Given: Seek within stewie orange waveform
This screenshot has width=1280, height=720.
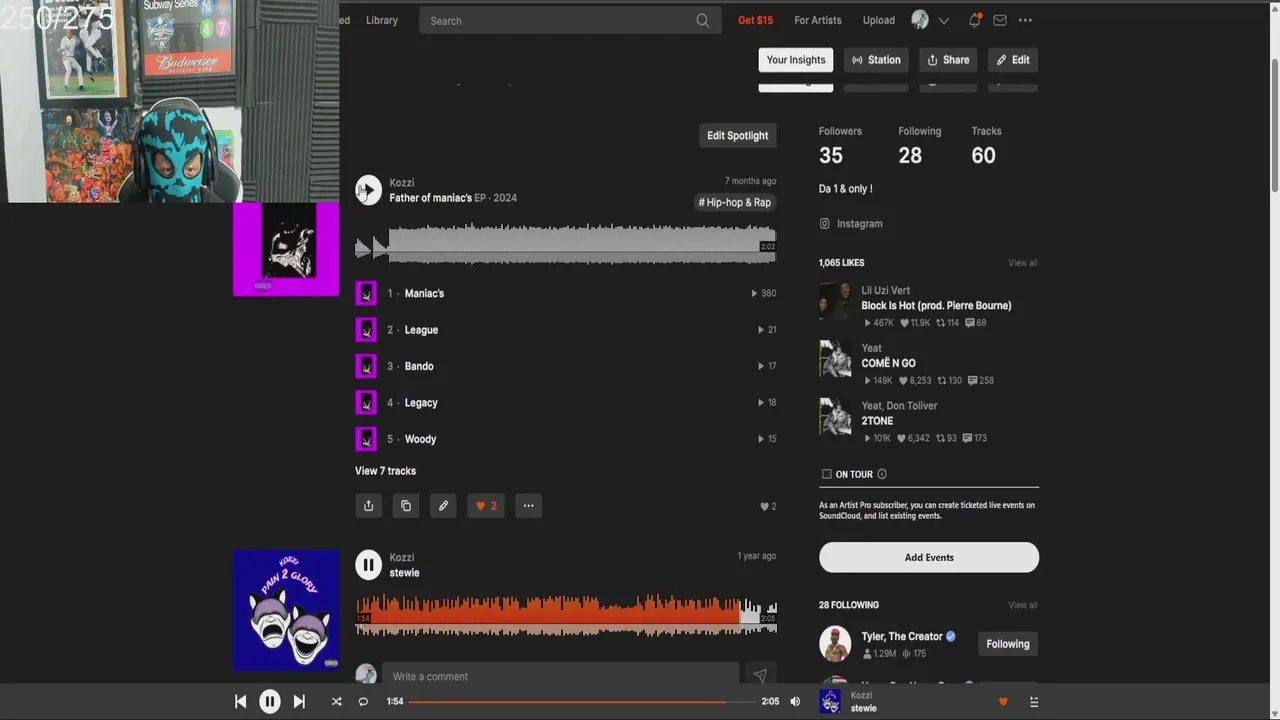Looking at the screenshot, I should [566, 615].
